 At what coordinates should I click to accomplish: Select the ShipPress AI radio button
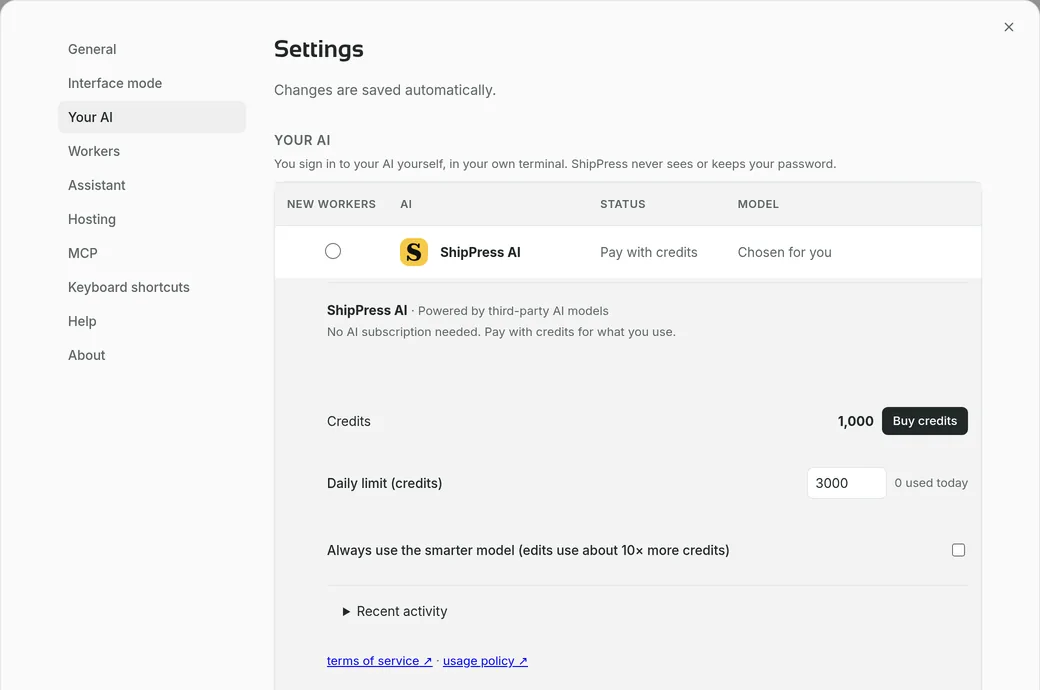click(333, 251)
